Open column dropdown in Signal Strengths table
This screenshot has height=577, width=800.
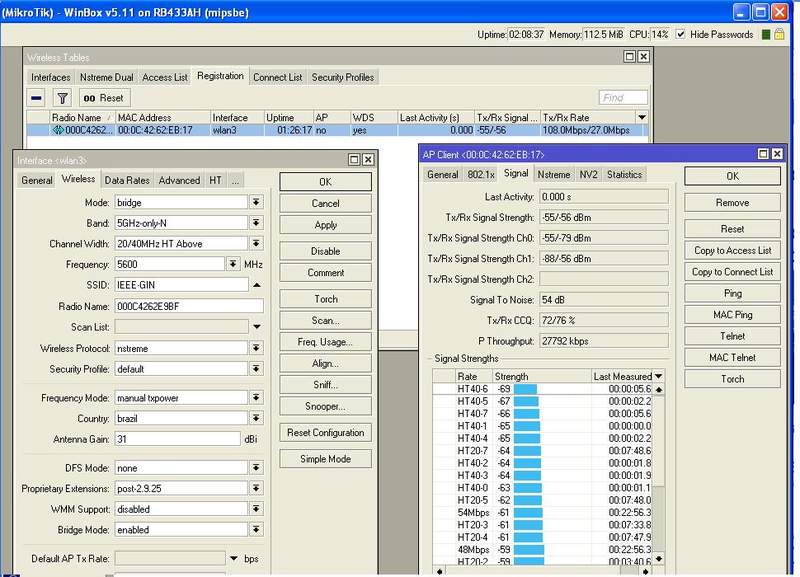(x=659, y=376)
